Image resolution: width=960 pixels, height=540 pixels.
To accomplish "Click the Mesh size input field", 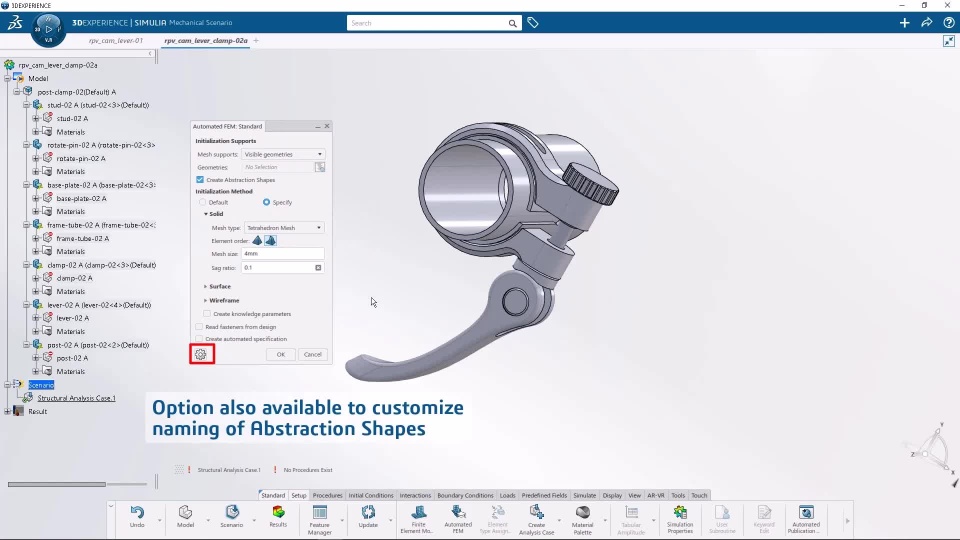I will [x=283, y=254].
